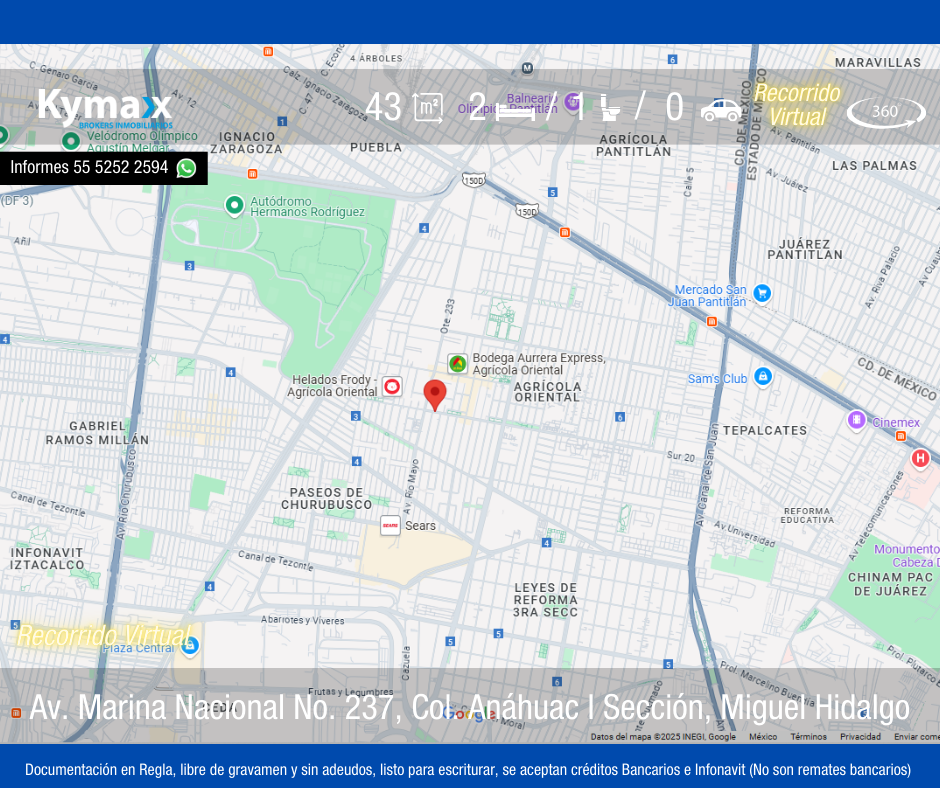Click the Abarrotes y Víveres label
Screen dimensions: 940x788
(303, 620)
